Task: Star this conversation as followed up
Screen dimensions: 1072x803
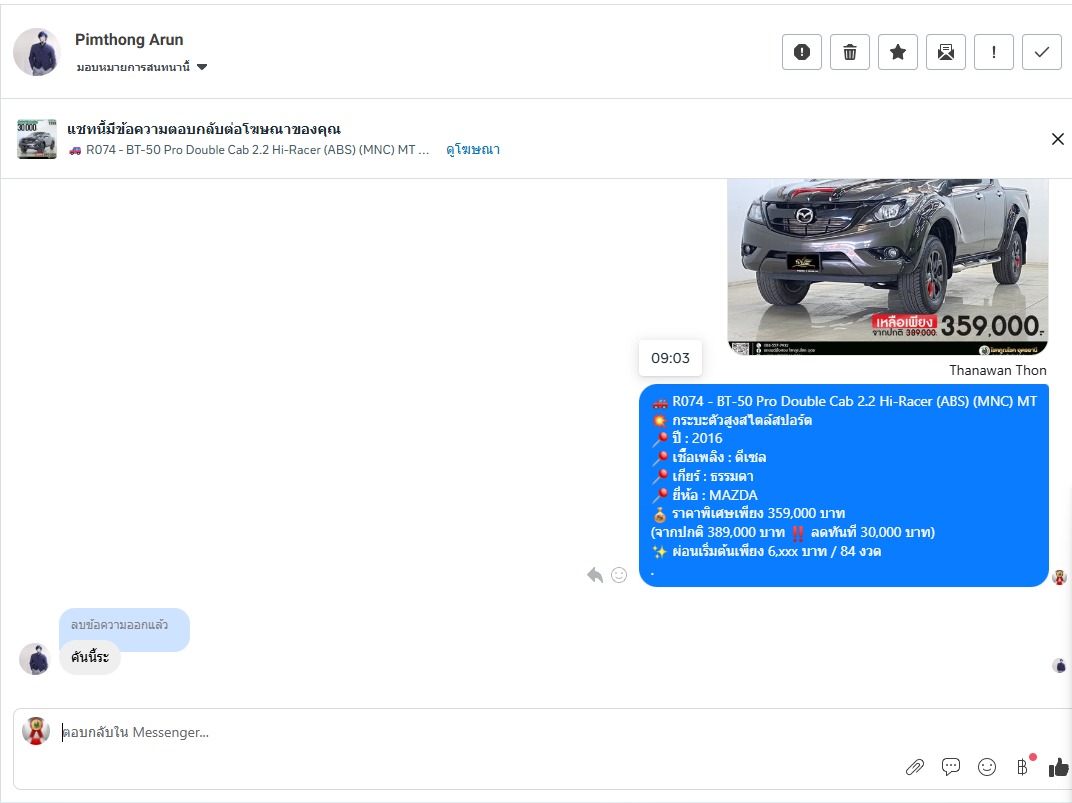Action: click(898, 52)
